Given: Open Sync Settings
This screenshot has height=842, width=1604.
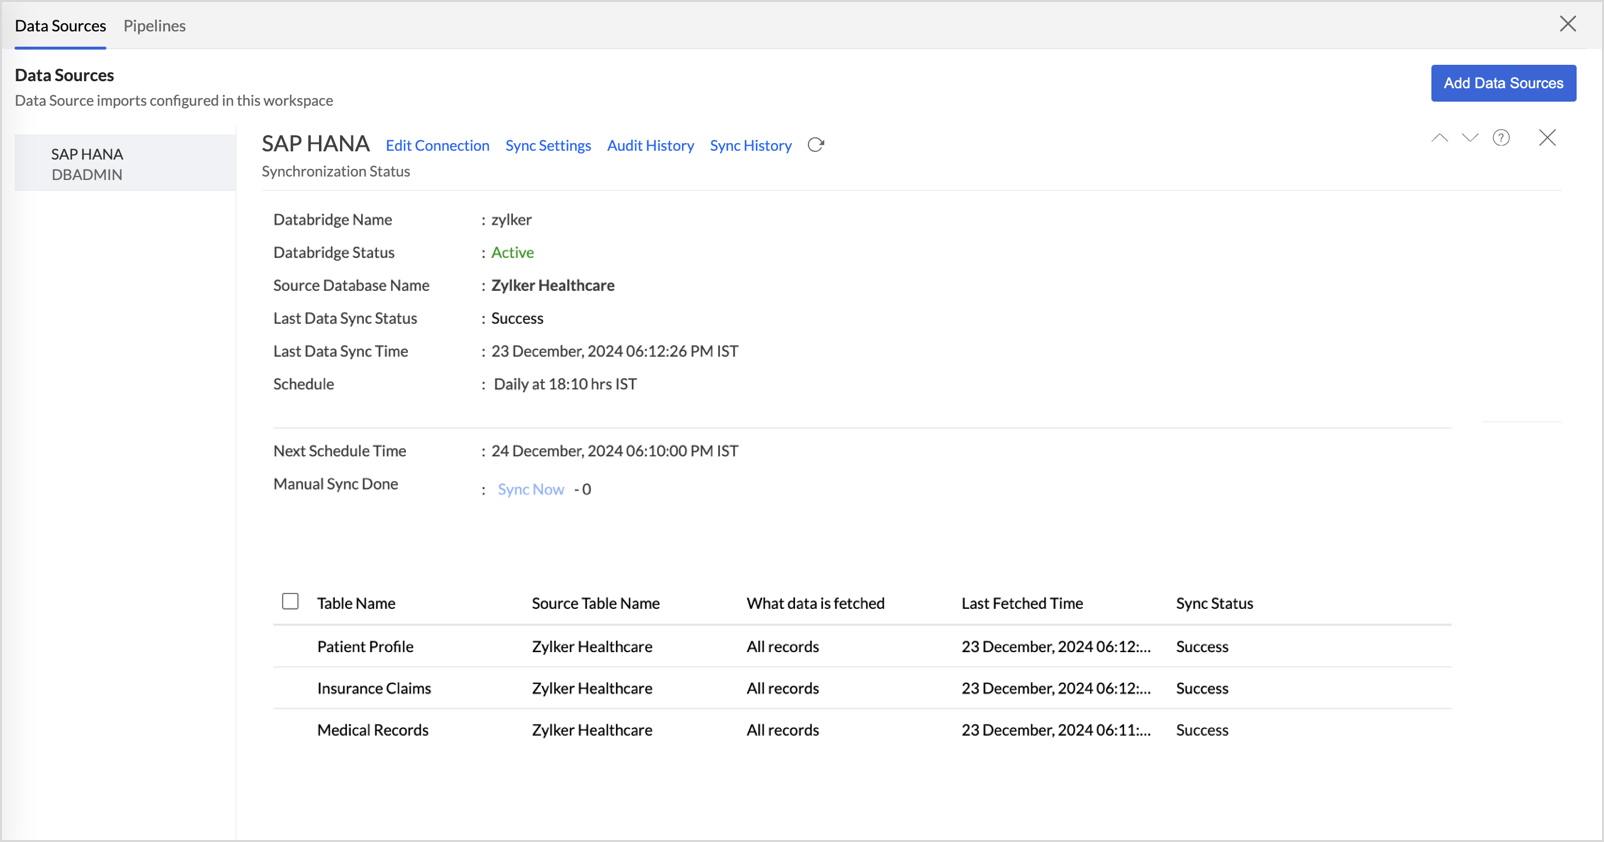Looking at the screenshot, I should (548, 145).
